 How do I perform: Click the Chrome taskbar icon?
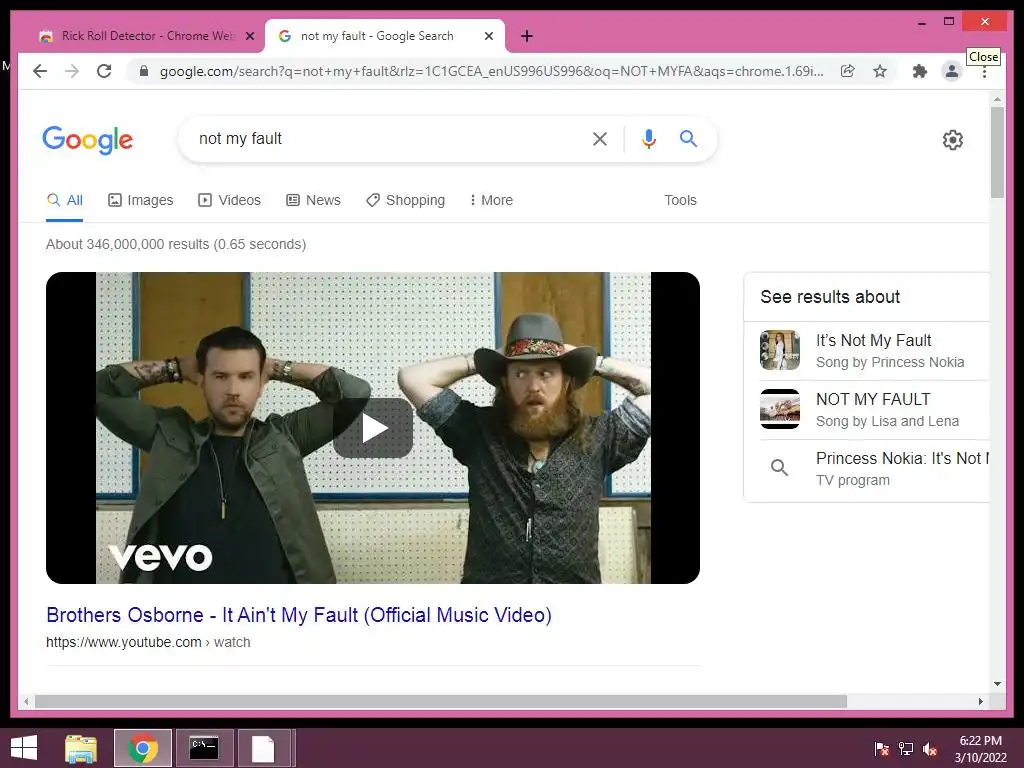(x=143, y=748)
